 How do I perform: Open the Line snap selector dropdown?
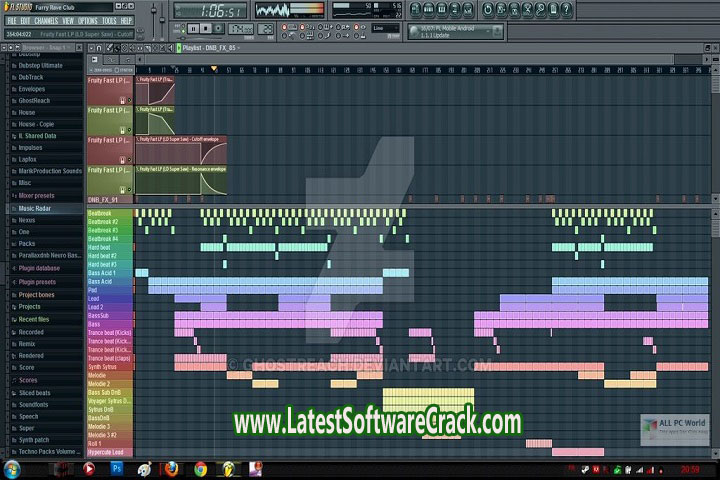click(386, 28)
